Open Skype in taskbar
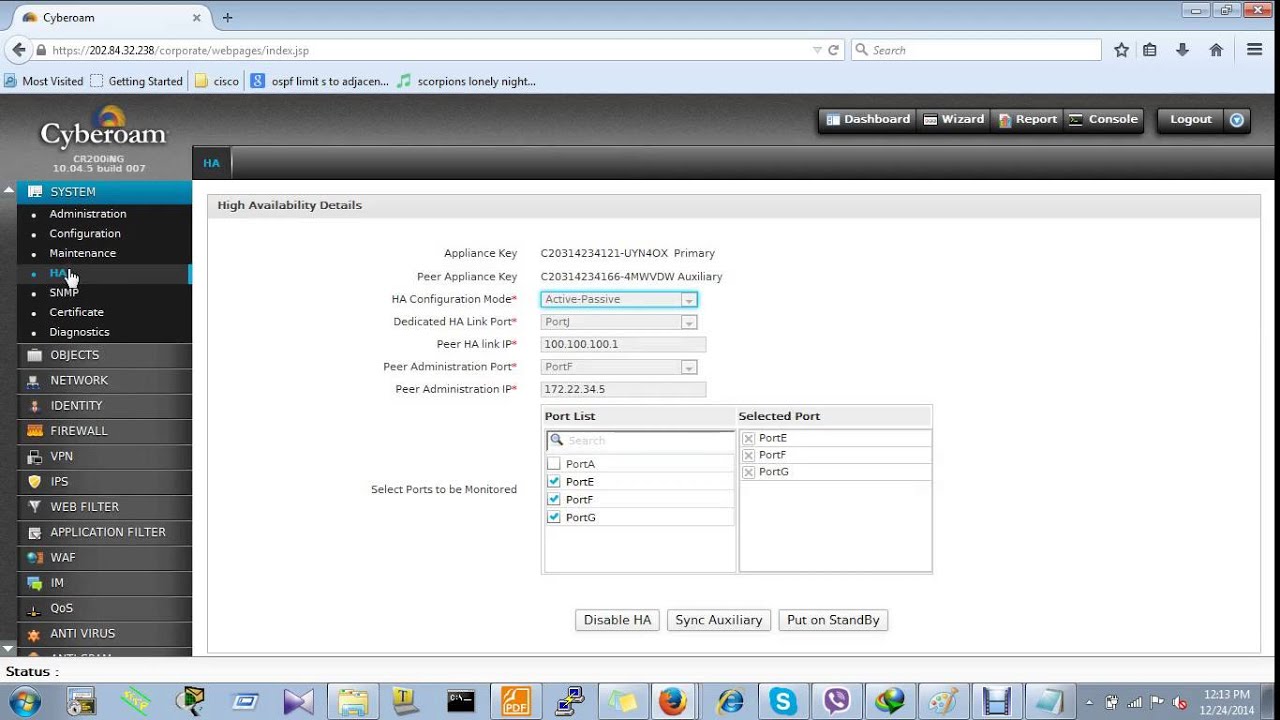Viewport: 1280px width, 720px height. pyautogui.click(x=782, y=702)
